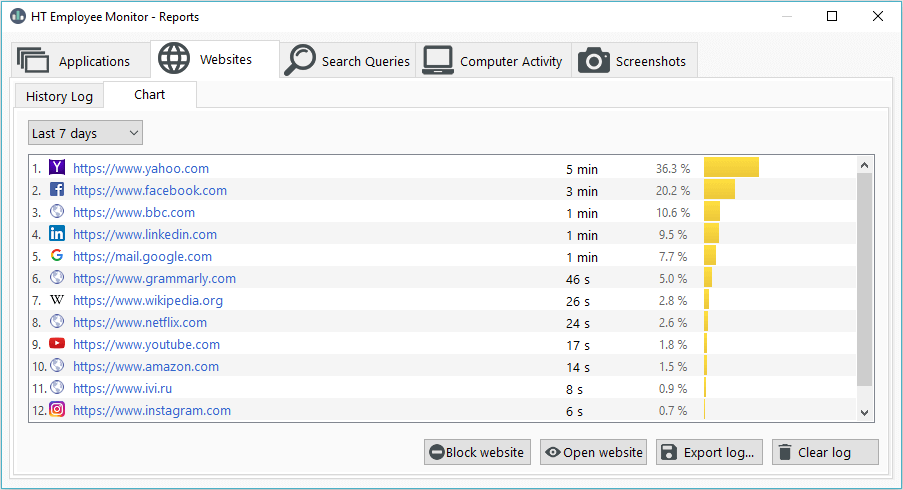Click the Instagram favicon in row 12
Image resolution: width=903 pixels, height=490 pixels.
[x=56, y=409]
